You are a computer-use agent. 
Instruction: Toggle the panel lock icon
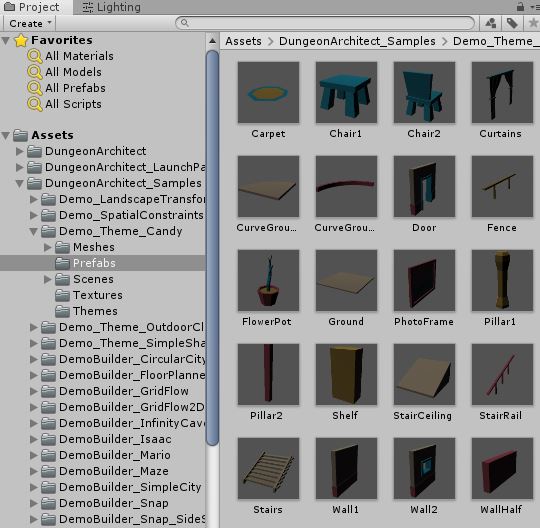click(520, 6)
